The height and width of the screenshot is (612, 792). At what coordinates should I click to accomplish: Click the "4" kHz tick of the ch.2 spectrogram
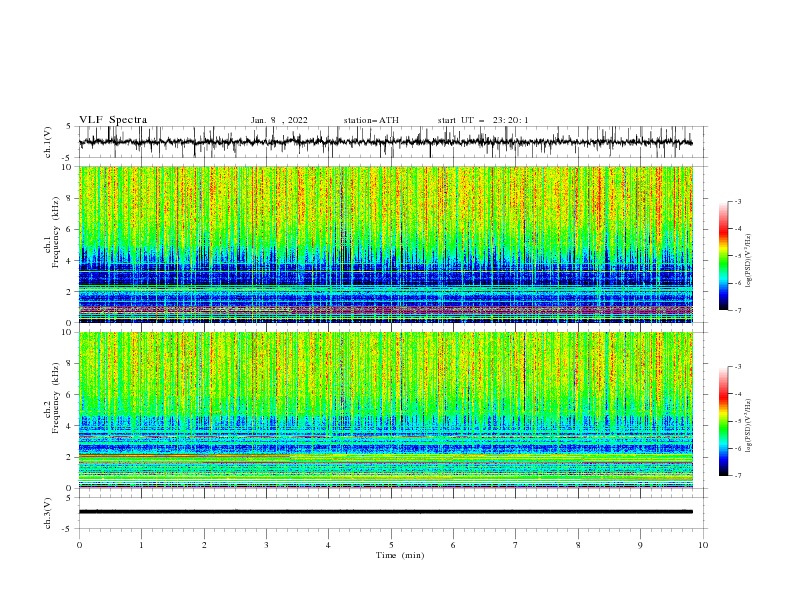tap(69, 426)
